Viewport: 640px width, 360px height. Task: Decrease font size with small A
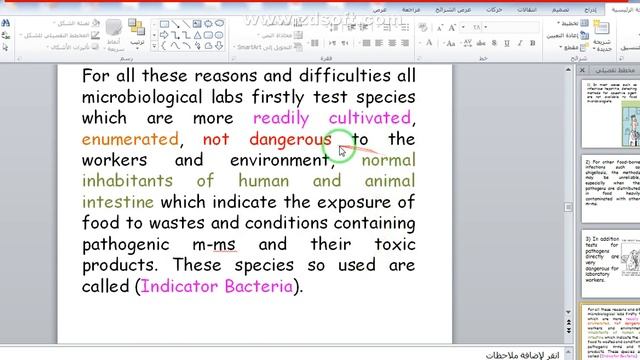click(x=440, y=28)
